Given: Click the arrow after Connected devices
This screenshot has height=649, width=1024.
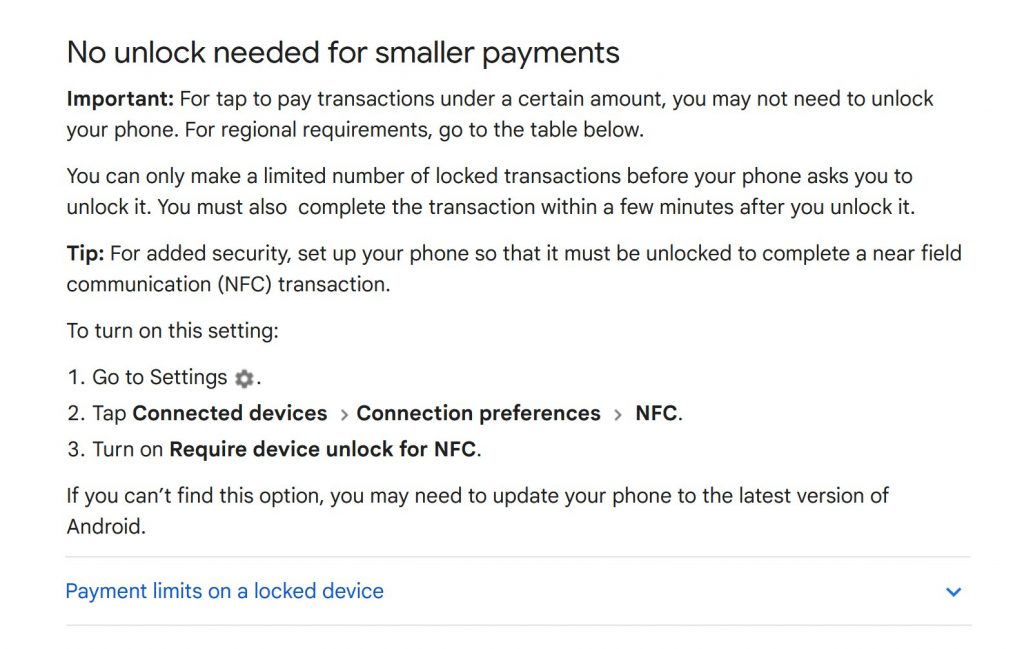Looking at the screenshot, I should coord(344,415).
